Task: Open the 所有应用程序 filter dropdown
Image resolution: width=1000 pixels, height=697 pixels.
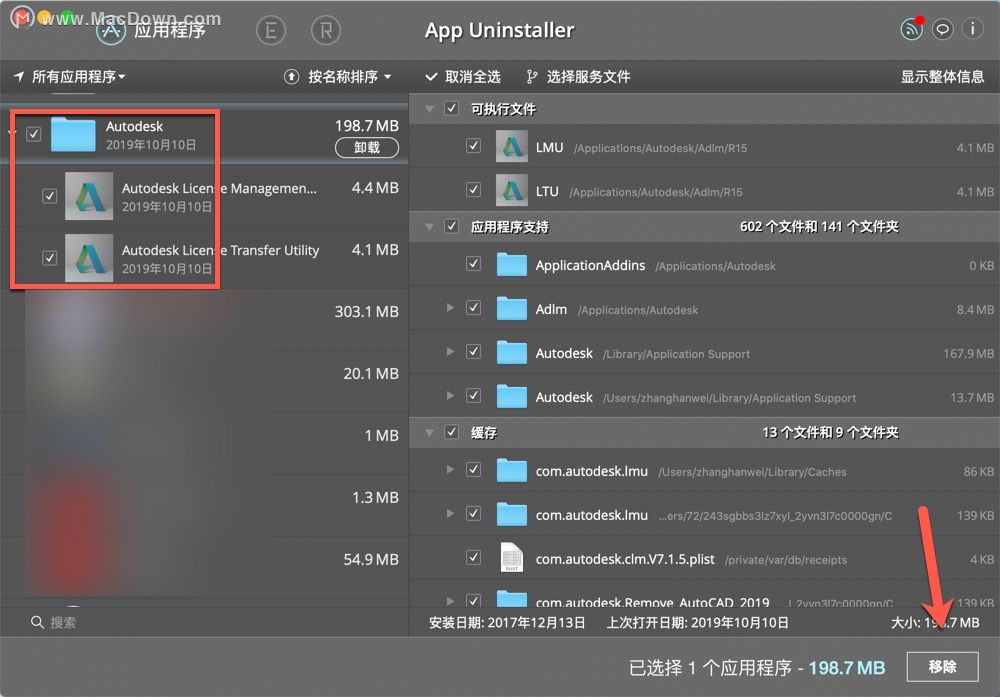Action: [x=70, y=77]
